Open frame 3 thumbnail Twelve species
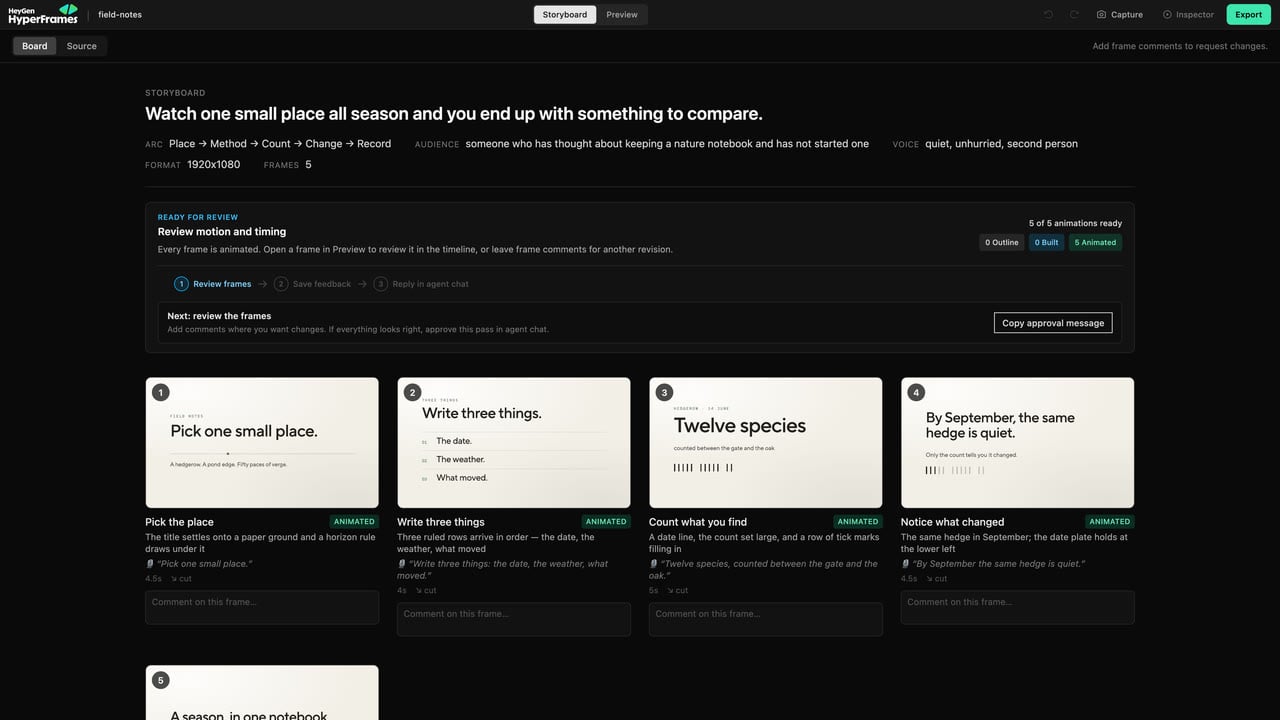 pos(766,442)
